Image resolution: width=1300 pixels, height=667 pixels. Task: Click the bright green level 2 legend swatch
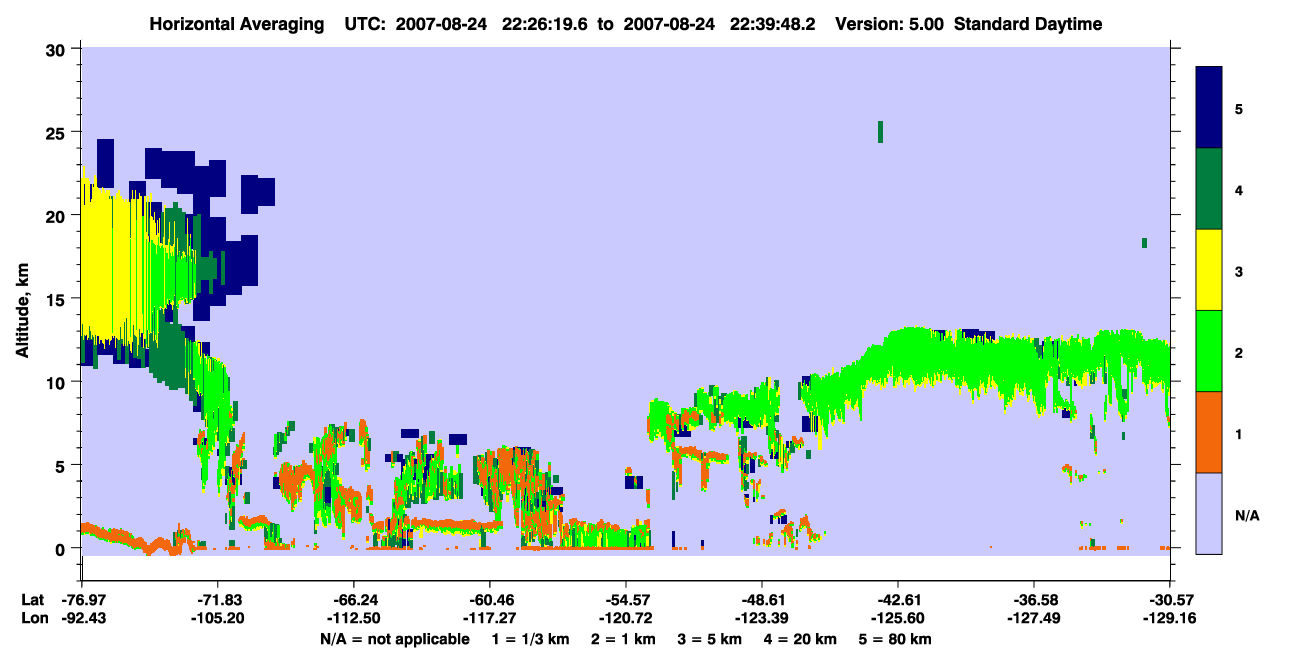(x=1209, y=351)
